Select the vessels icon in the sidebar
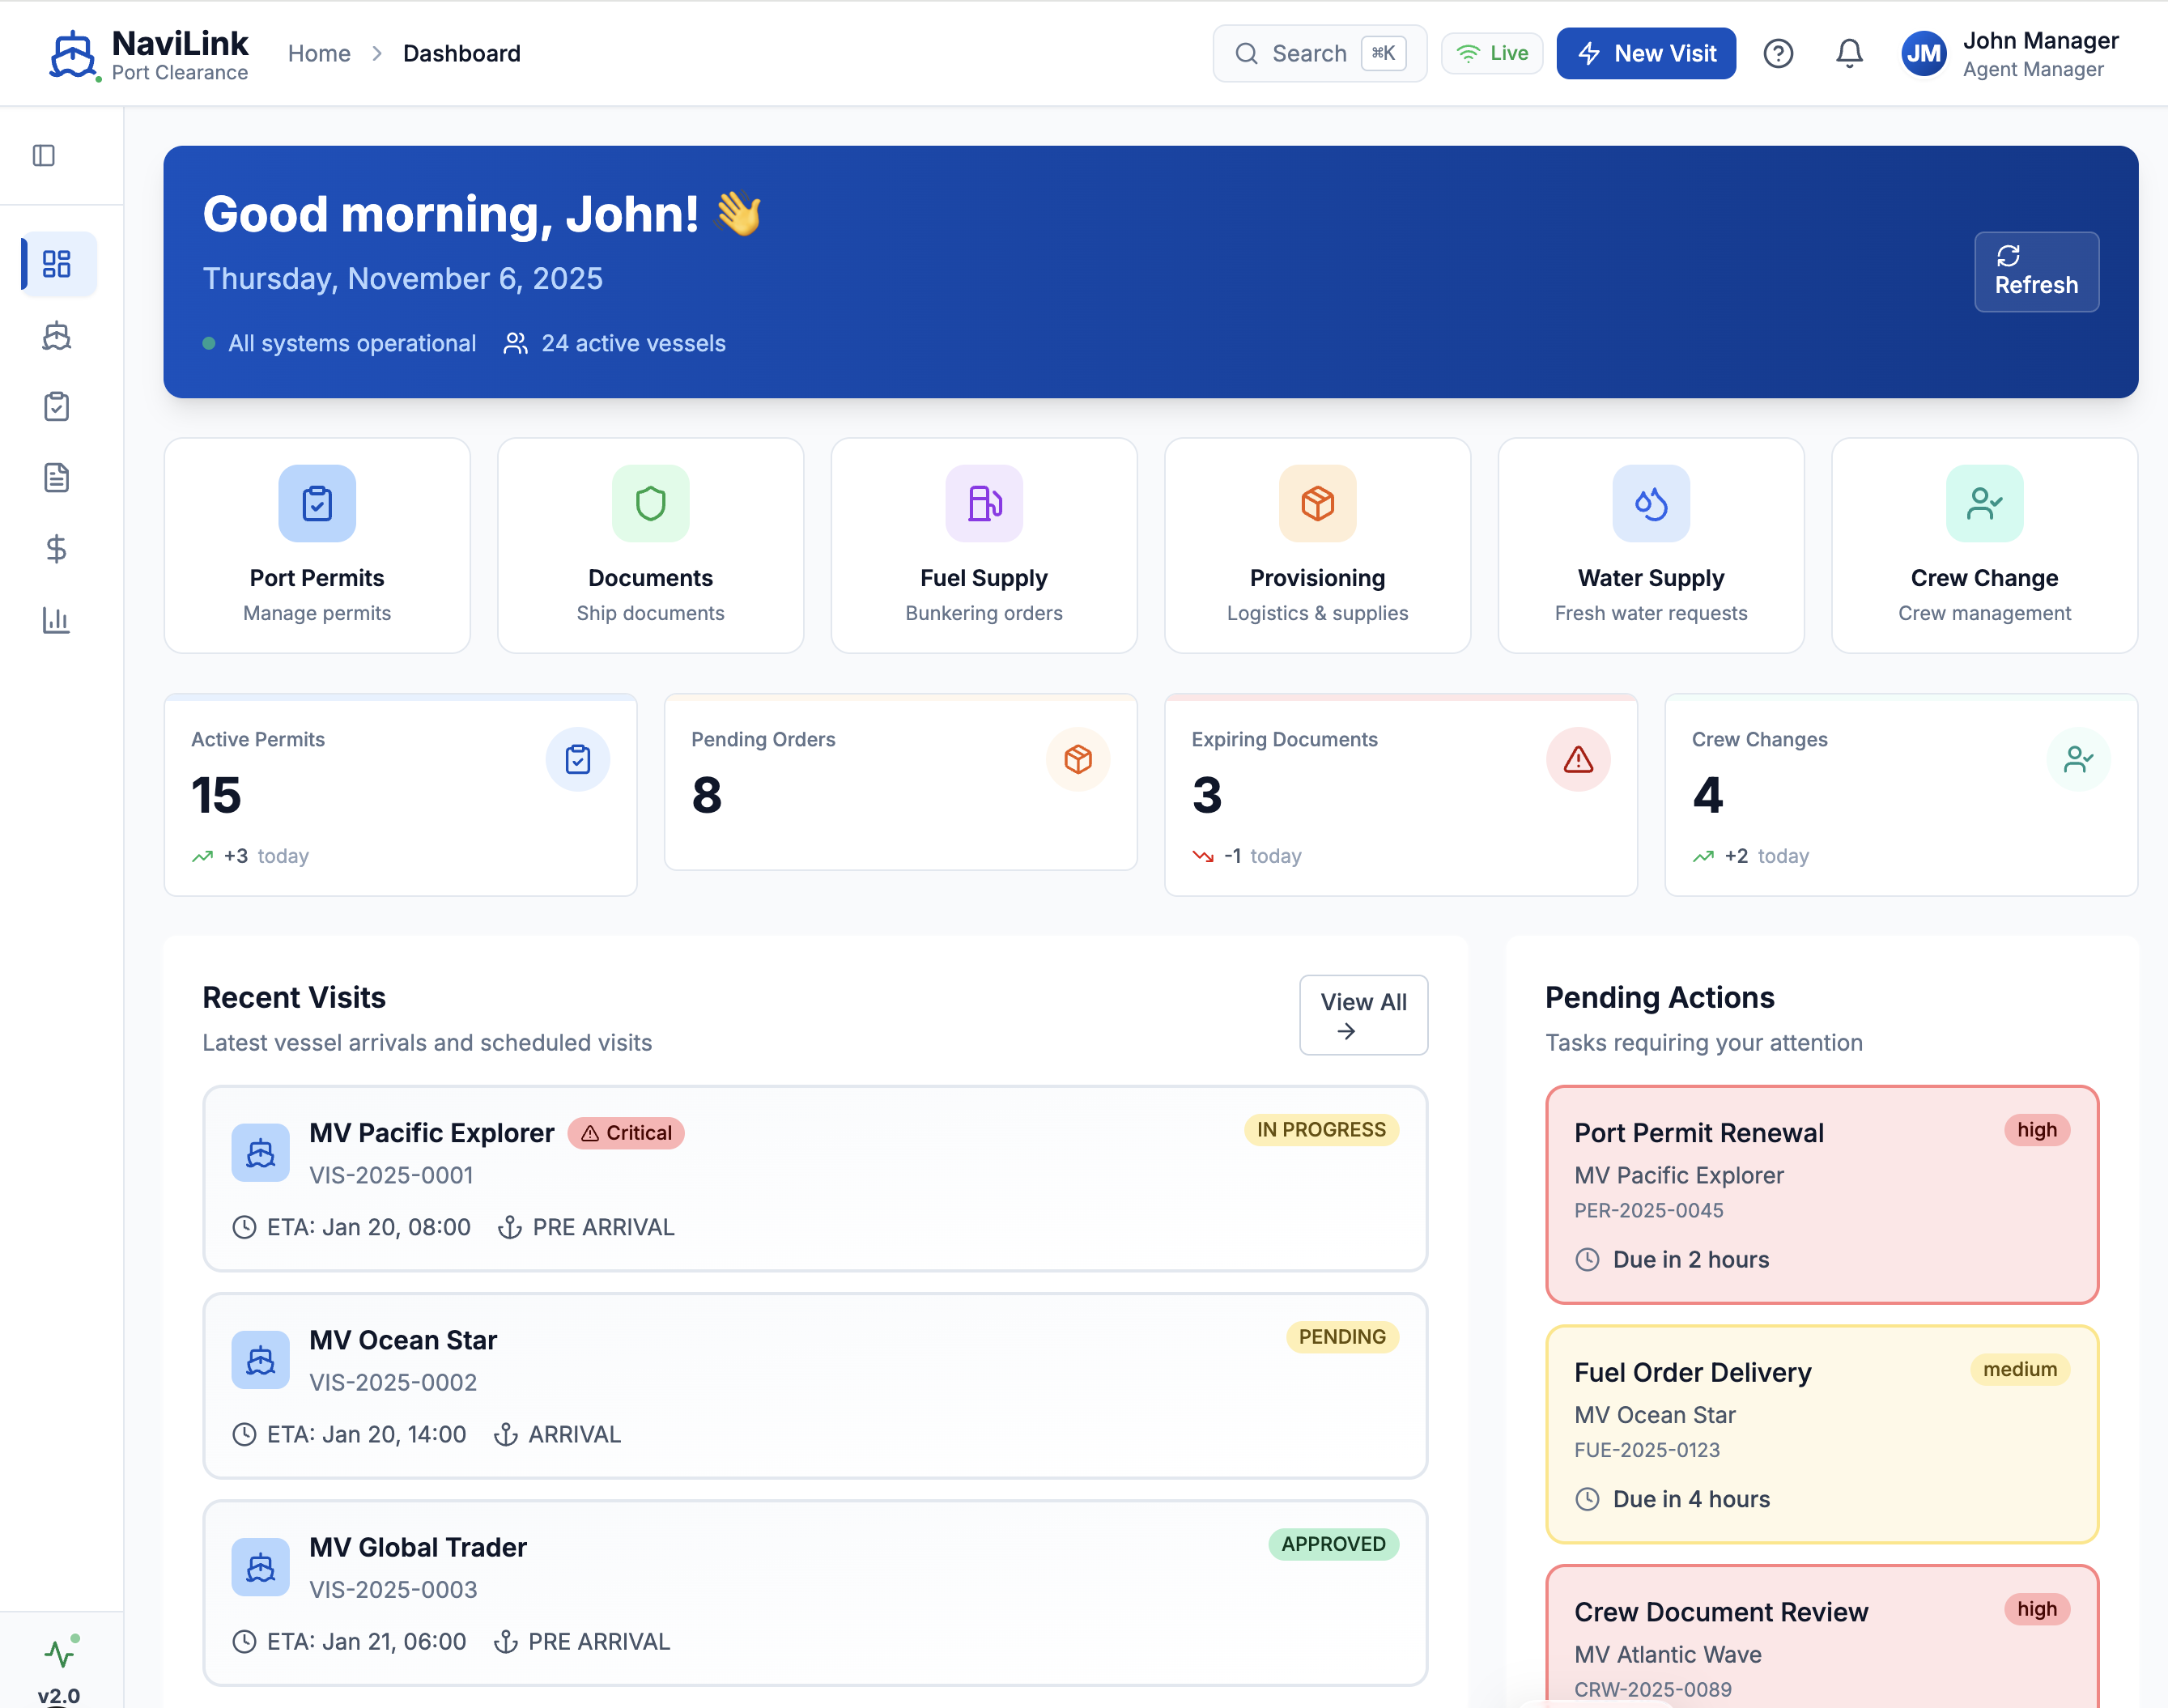2168x1708 pixels. click(57, 336)
